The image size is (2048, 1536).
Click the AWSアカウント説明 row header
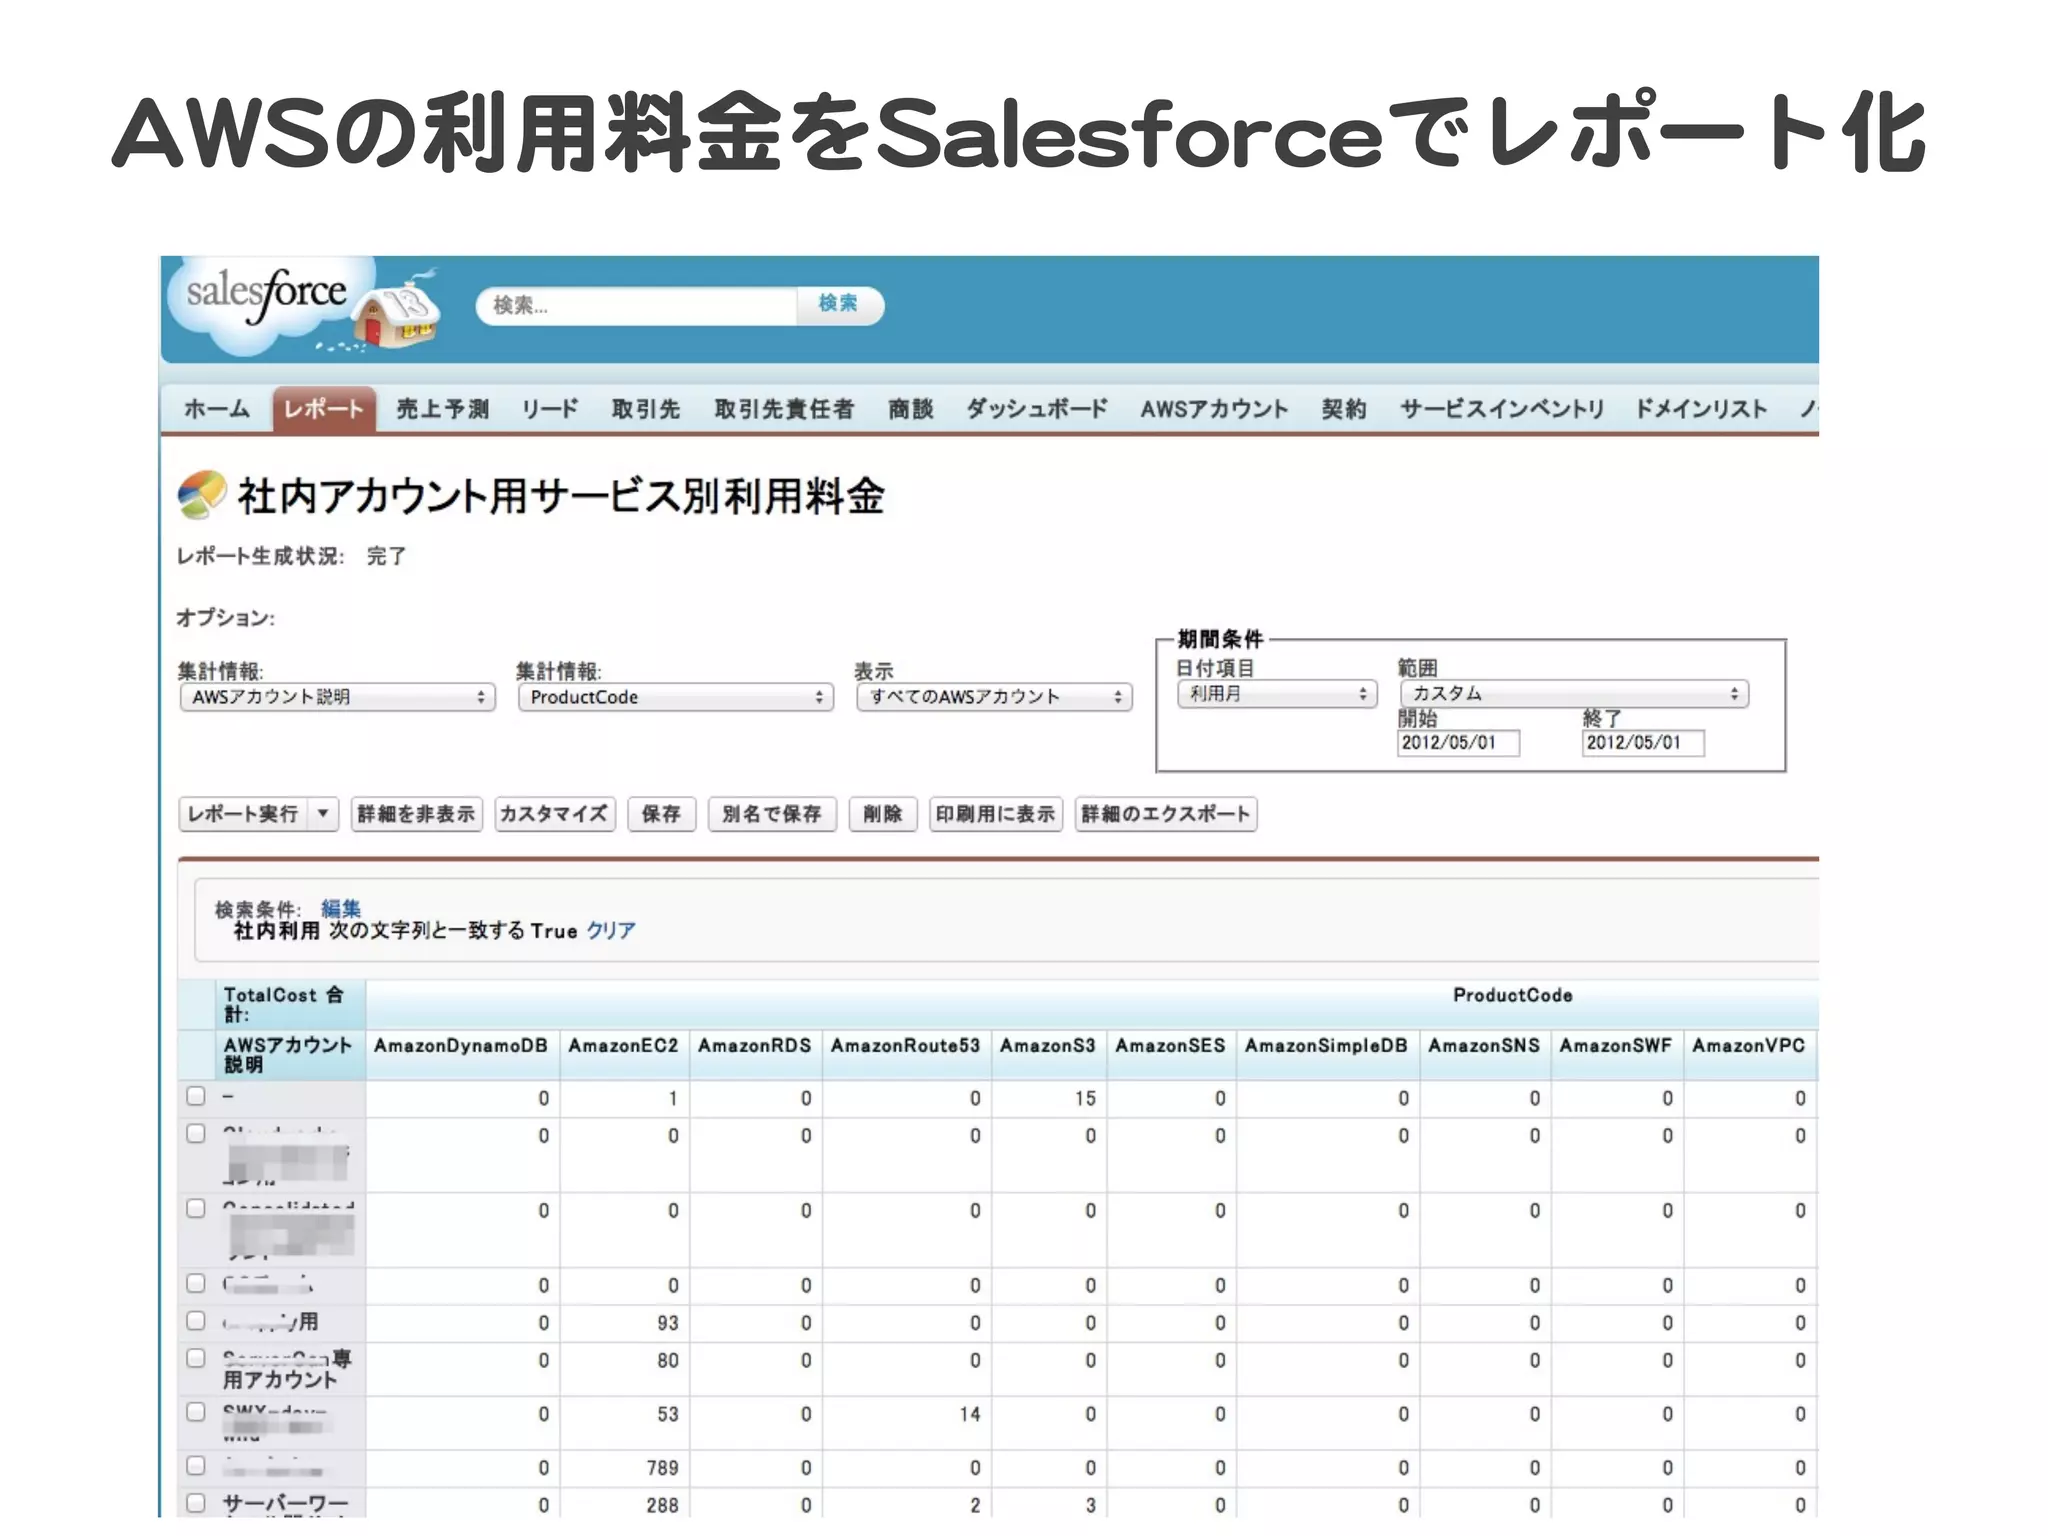pos(288,1055)
